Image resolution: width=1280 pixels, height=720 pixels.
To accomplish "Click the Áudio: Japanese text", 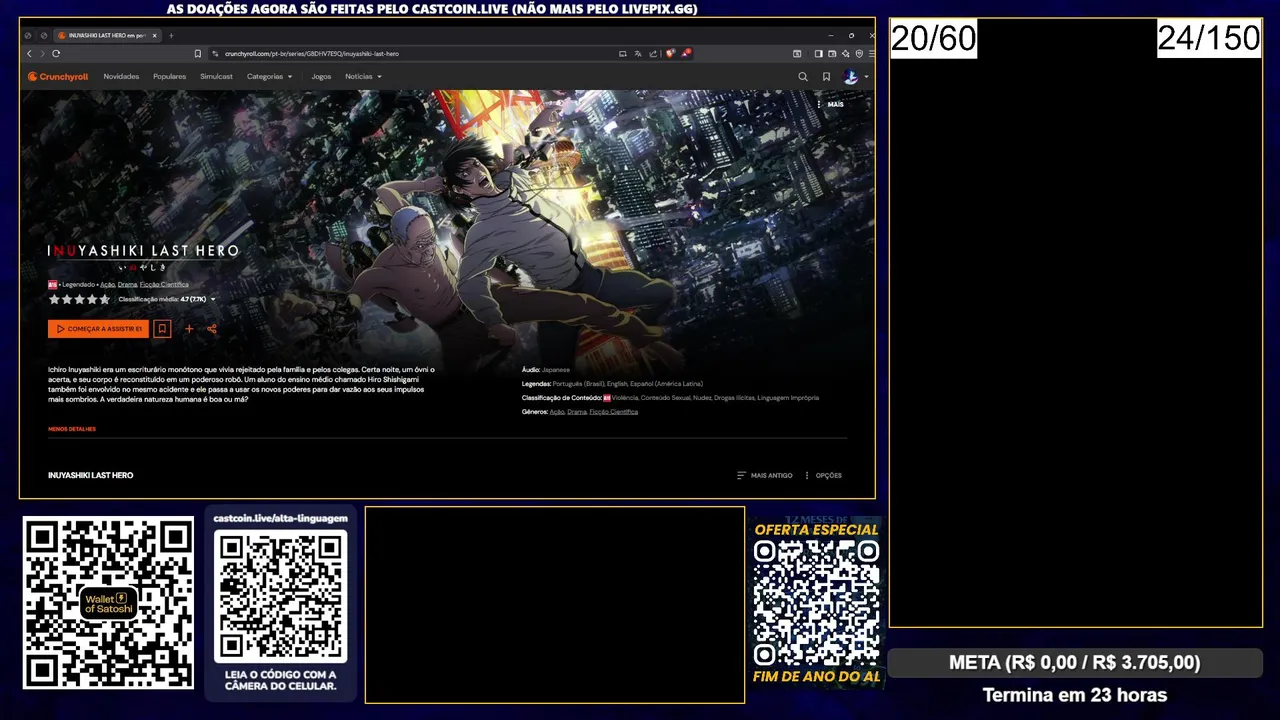I will 546,370.
